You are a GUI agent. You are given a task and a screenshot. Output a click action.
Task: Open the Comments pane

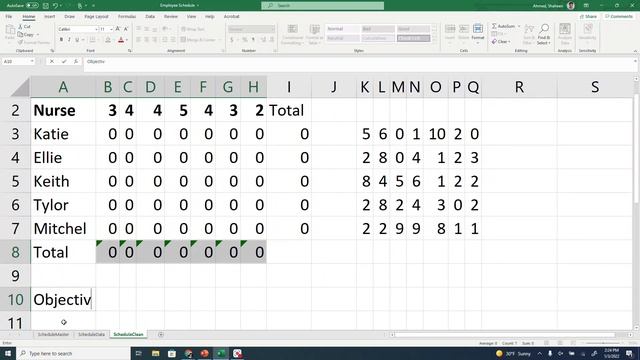[619, 17]
